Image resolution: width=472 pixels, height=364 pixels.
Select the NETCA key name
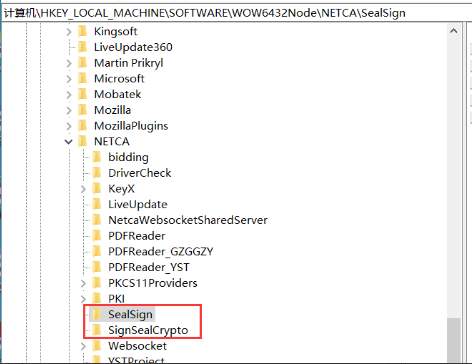pos(112,141)
